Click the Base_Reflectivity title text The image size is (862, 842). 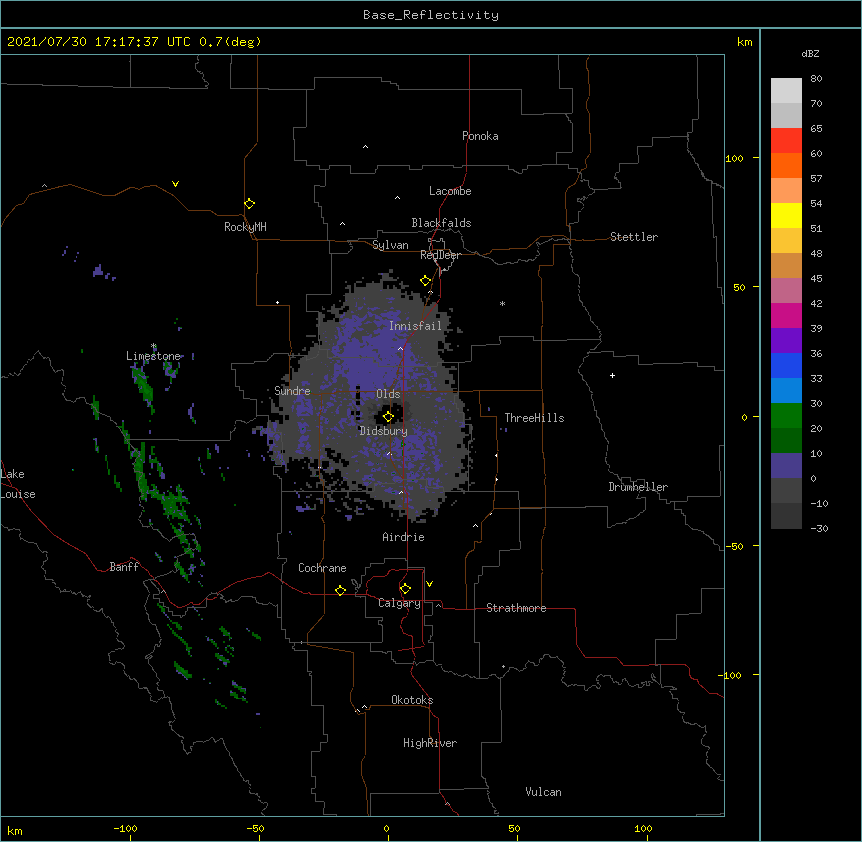coord(431,15)
